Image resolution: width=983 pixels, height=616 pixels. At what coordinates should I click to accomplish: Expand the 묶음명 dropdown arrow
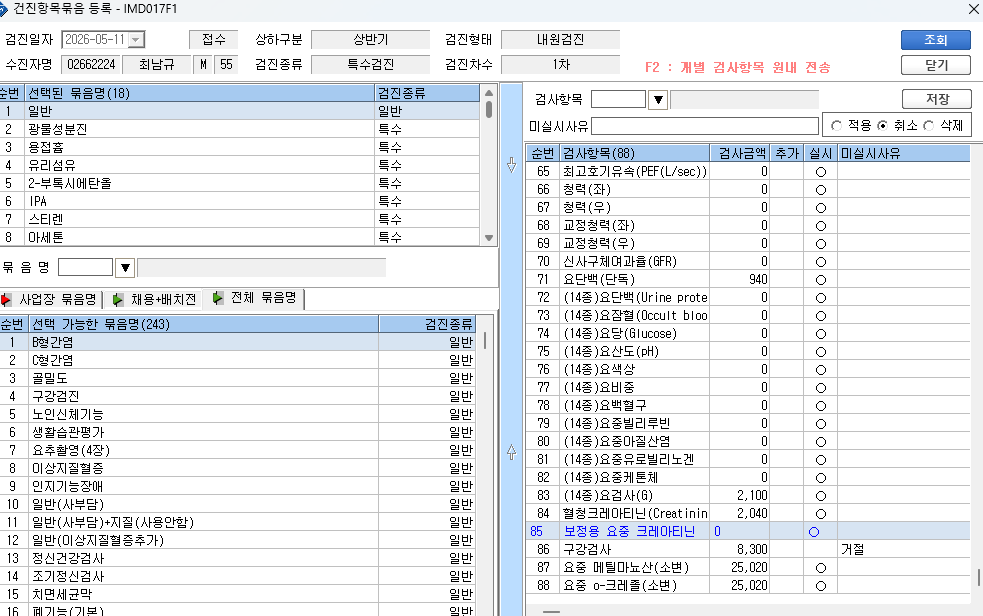tap(125, 268)
